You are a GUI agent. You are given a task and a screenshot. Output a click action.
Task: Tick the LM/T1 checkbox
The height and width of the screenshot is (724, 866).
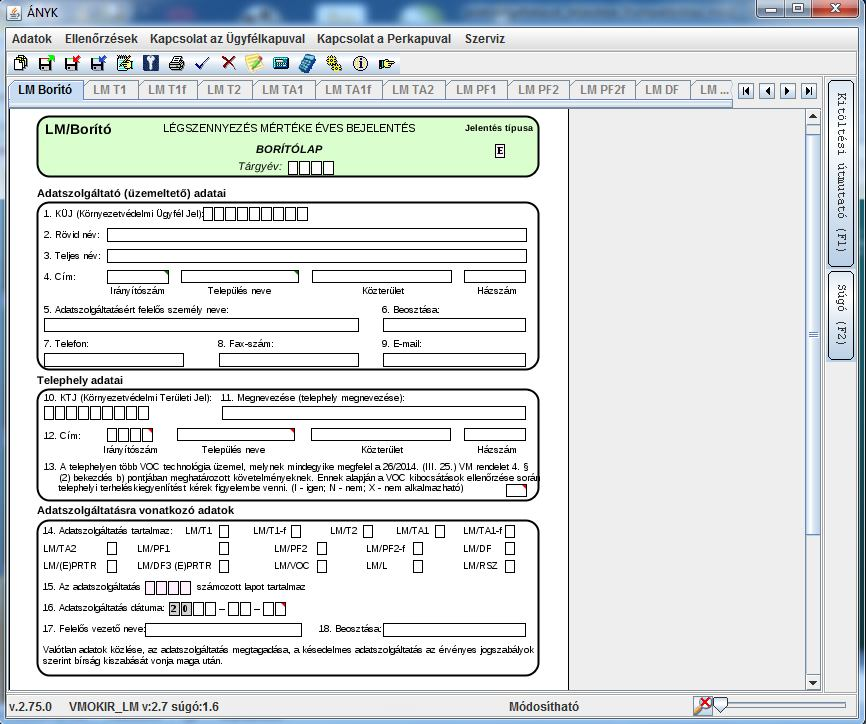pyautogui.click(x=224, y=531)
